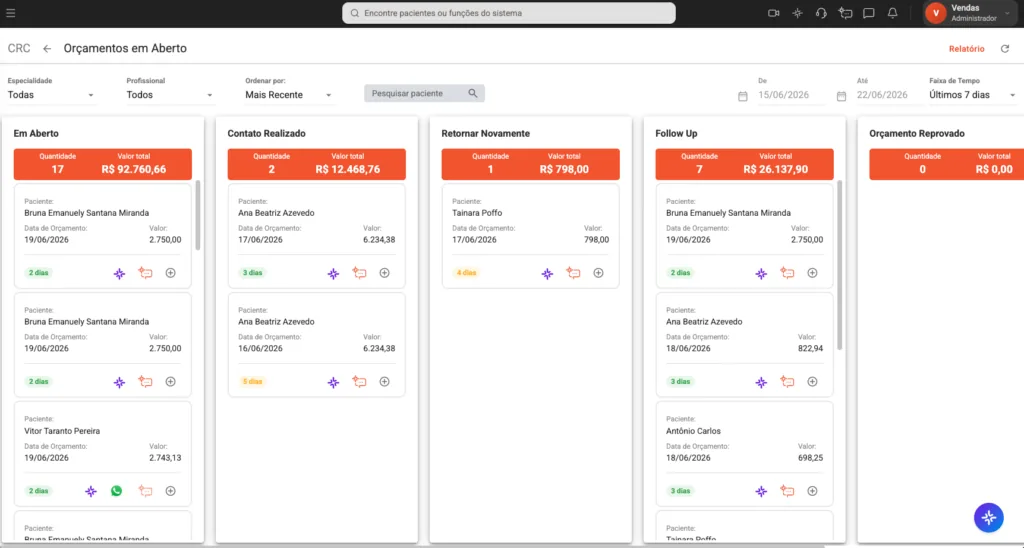This screenshot has width=1024, height=548.
Task: Click the chat message icon beside the bell
Action: tap(869, 13)
